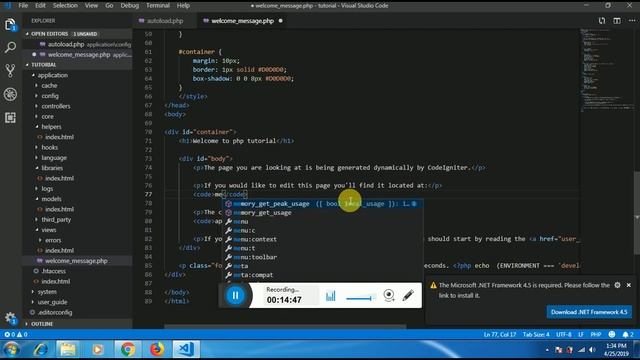Open welcome_message.php in file tree

(76, 260)
